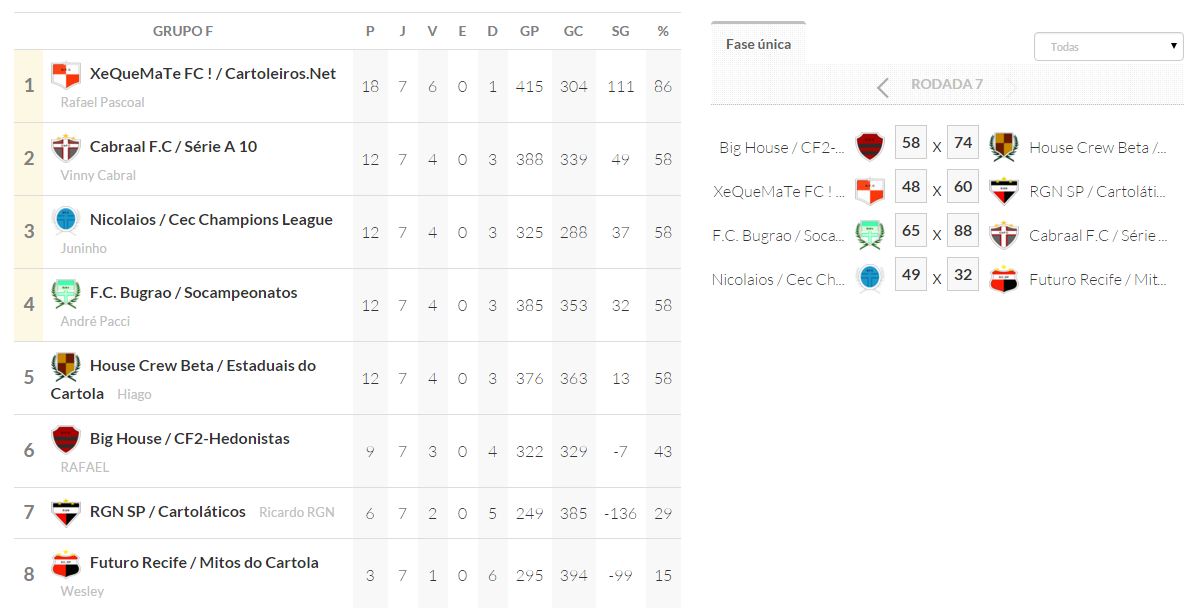Click the RODADA 7 round label
The height and width of the screenshot is (608, 1200).
coord(946,85)
